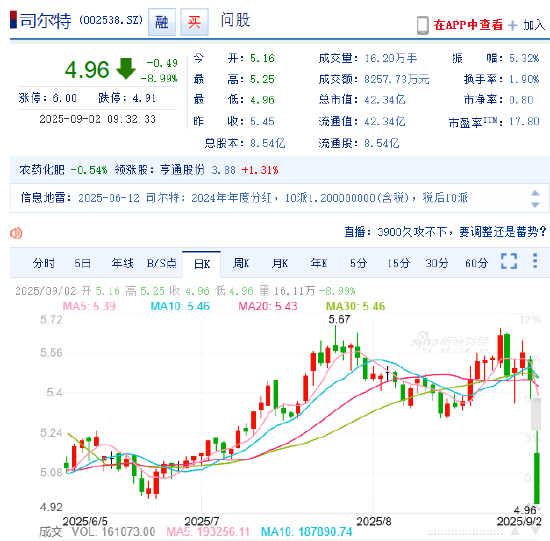The image size is (550, 541).
Task: Open the three-dot chart options menu
Action: 535,261
